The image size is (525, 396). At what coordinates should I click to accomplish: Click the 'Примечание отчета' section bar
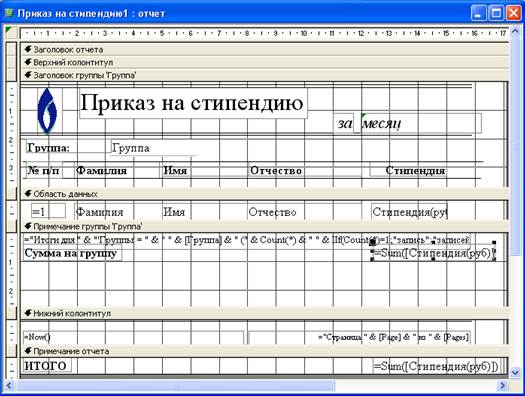tap(265, 351)
